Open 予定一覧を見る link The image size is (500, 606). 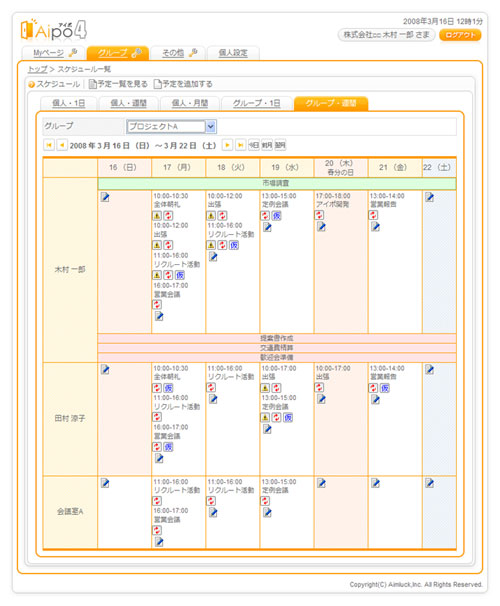[119, 84]
